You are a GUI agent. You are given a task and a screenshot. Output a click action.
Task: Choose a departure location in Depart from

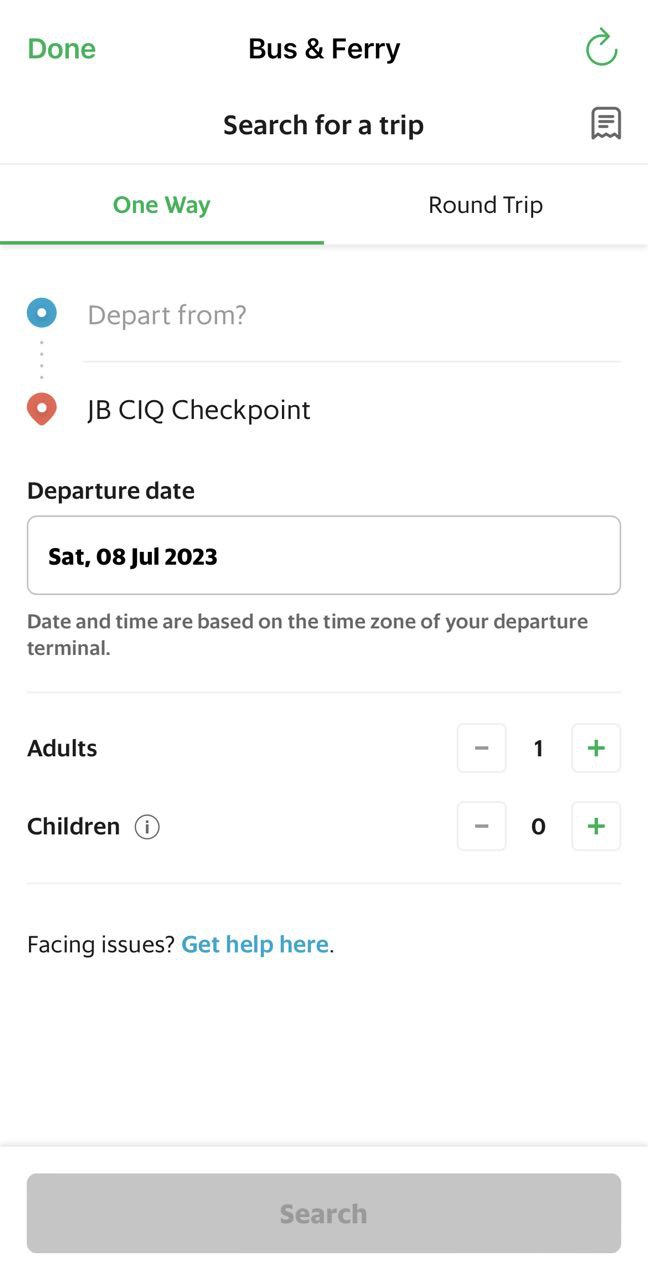click(350, 315)
